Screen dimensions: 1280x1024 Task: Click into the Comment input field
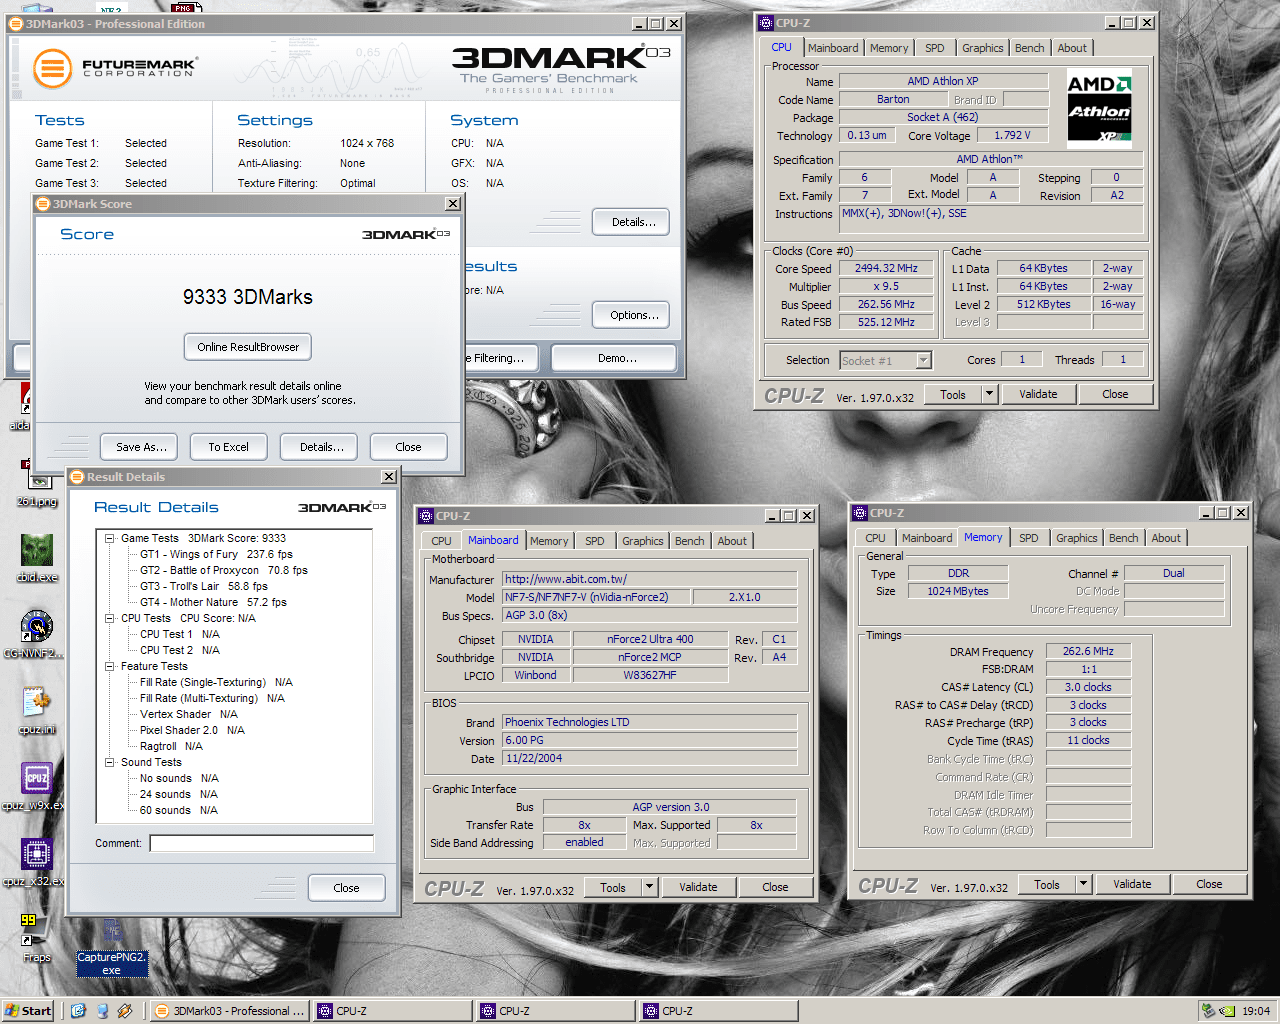(261, 843)
